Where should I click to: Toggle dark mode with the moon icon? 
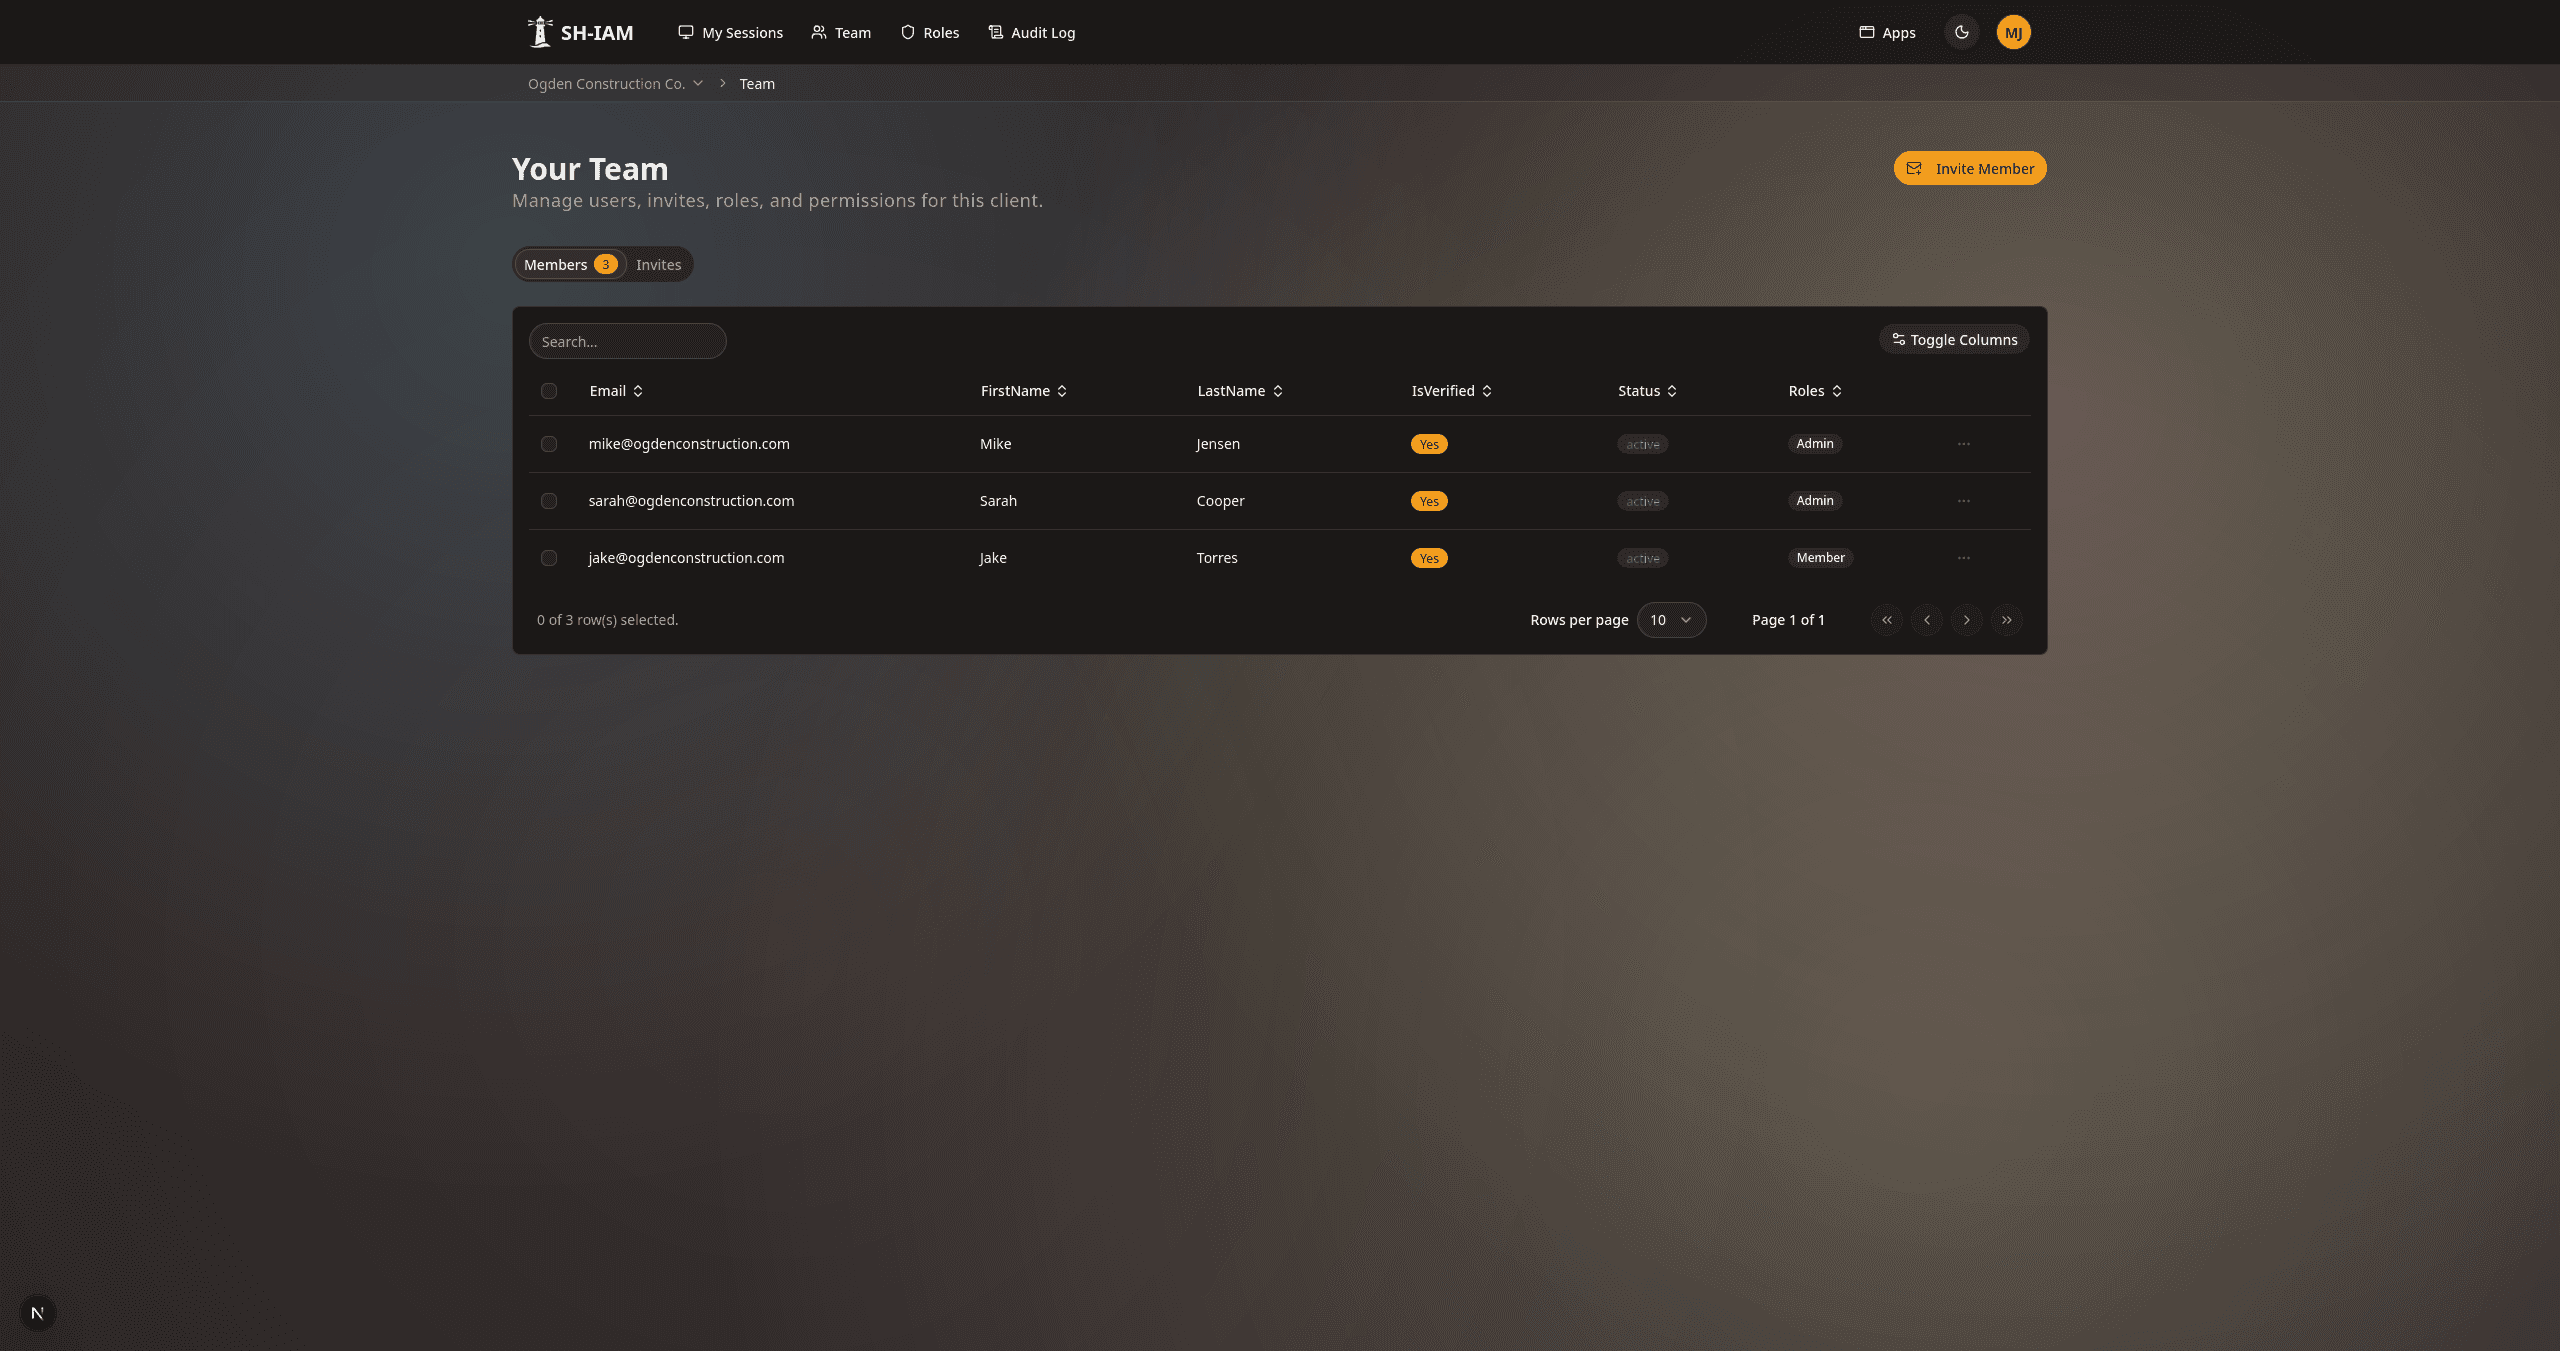(1961, 31)
